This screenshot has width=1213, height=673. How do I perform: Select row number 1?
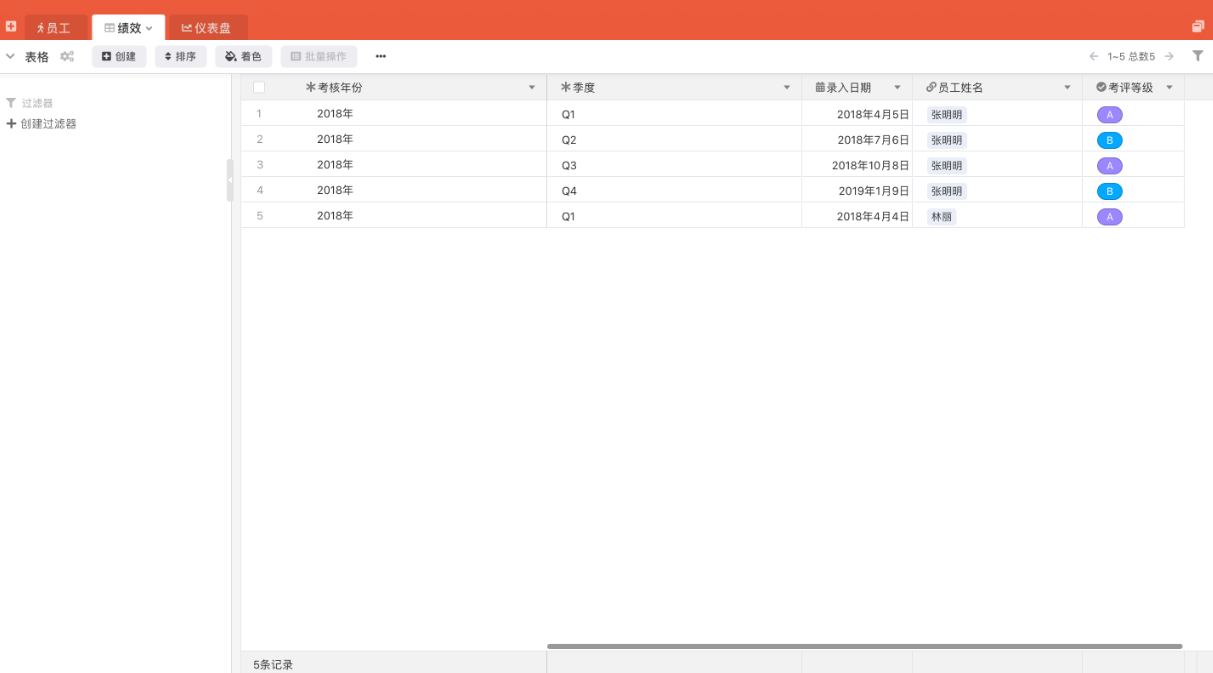coord(259,114)
